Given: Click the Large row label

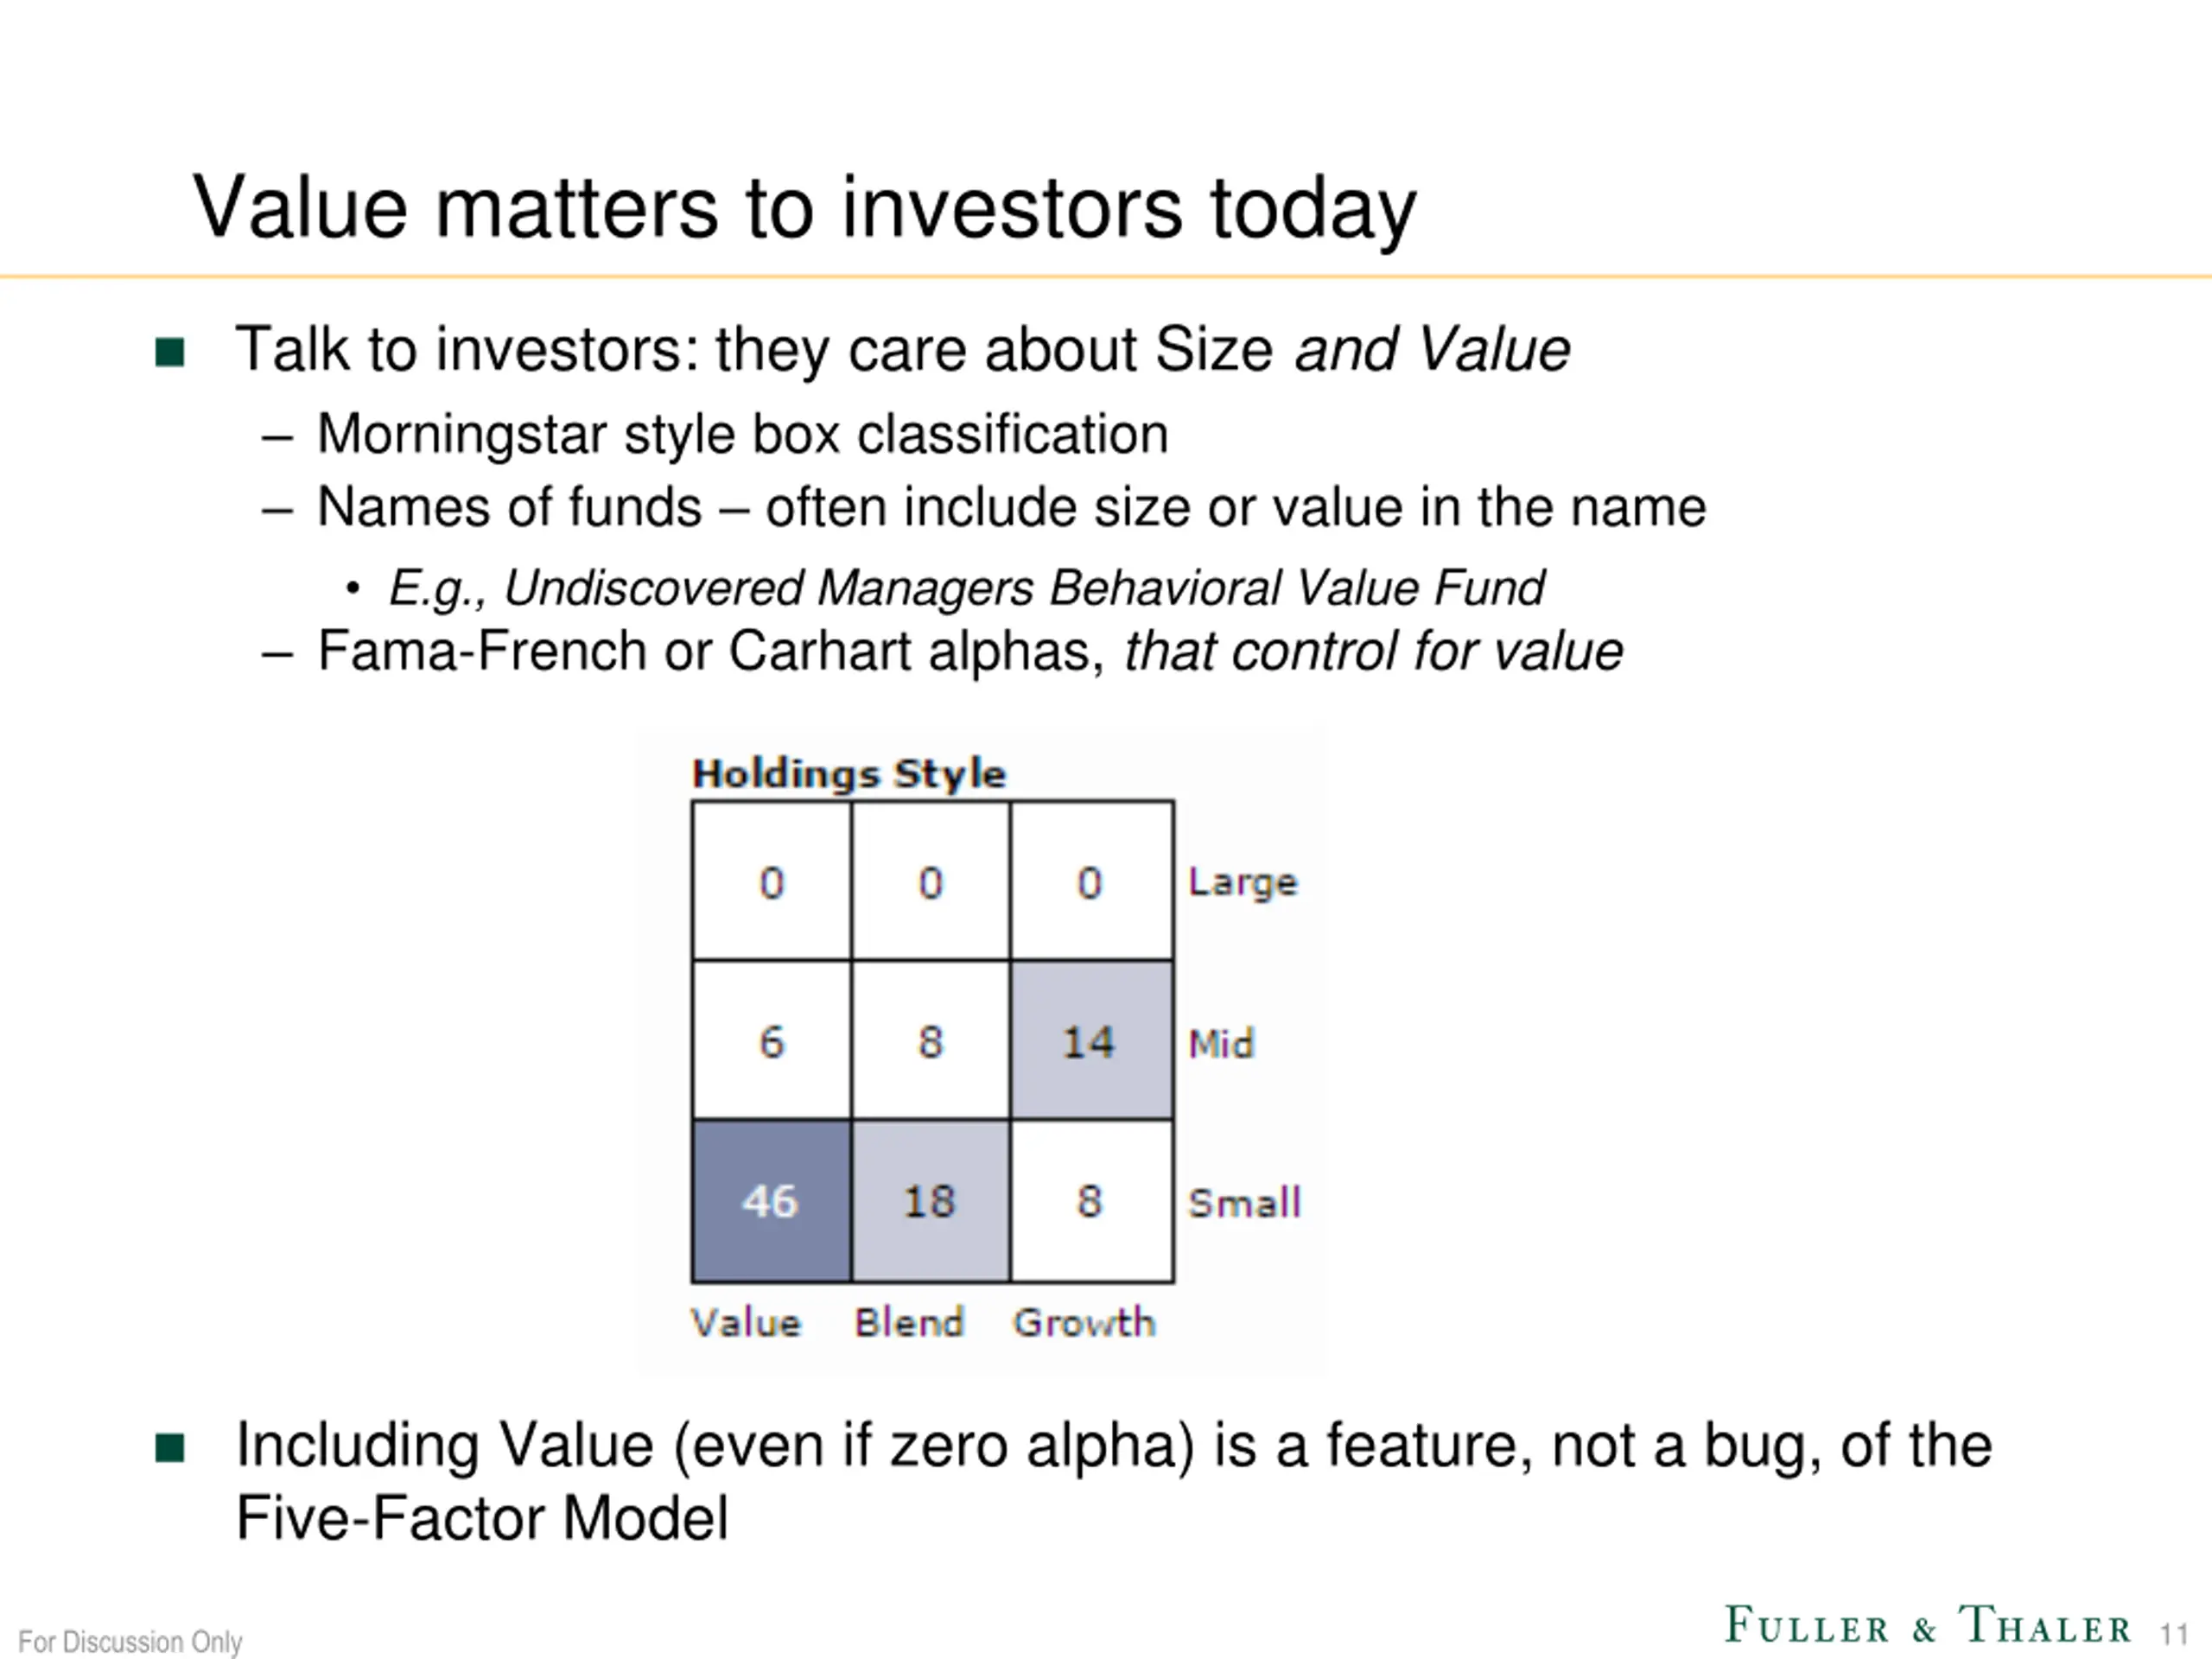Looking at the screenshot, I should tap(1242, 883).
